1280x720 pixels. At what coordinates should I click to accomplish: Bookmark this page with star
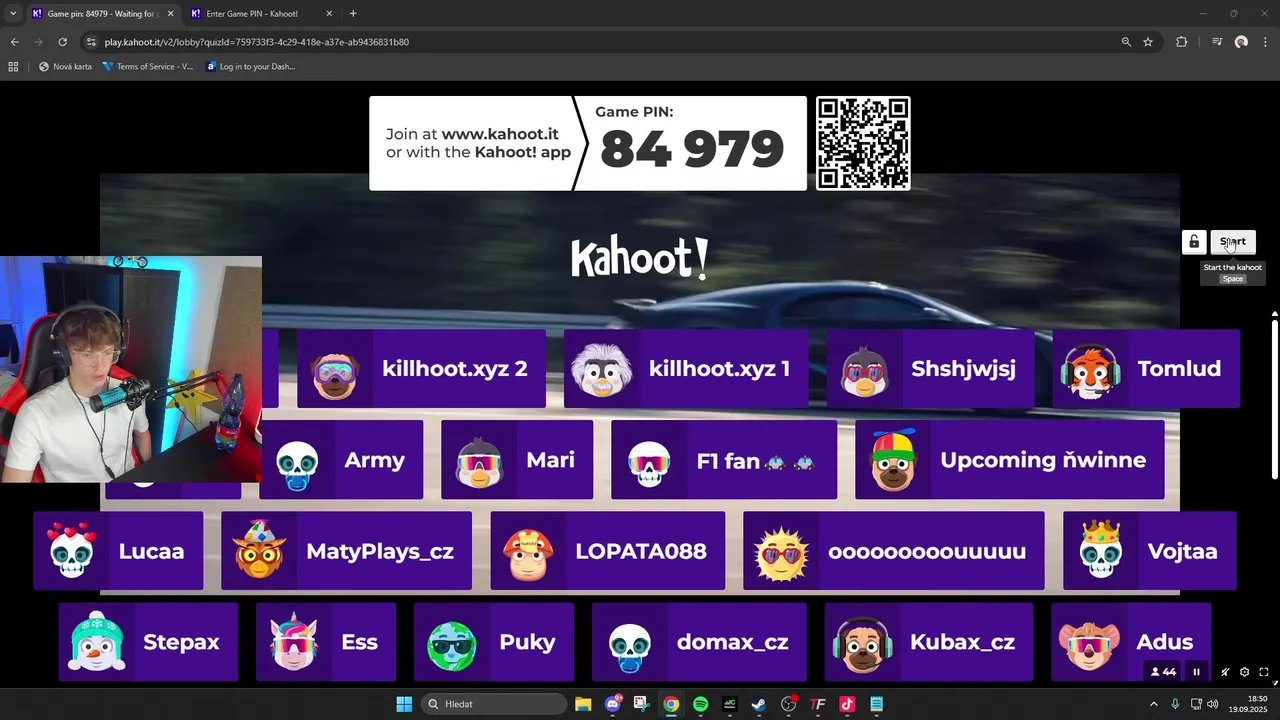[x=1148, y=42]
